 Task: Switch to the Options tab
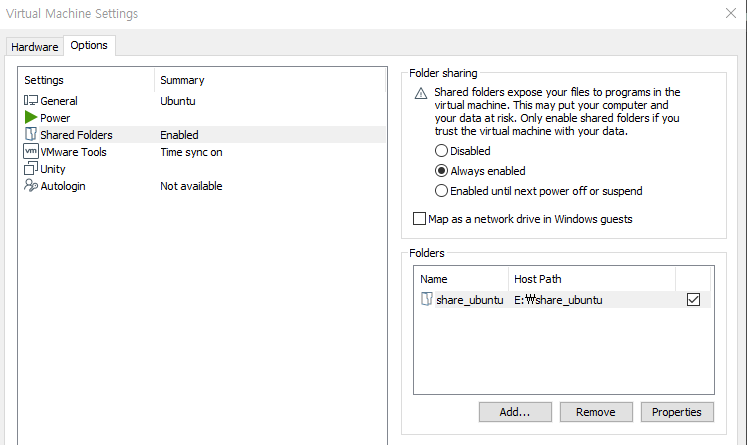(89, 45)
